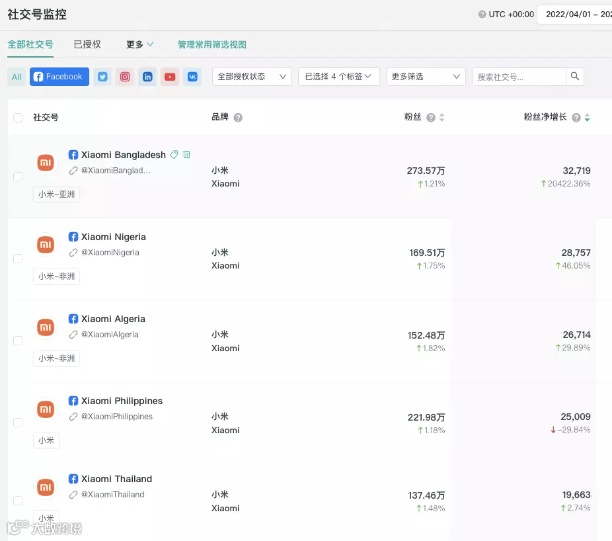The width and height of the screenshot is (612, 541).
Task: Click net growth value 28,757
Action: [x=576, y=253]
